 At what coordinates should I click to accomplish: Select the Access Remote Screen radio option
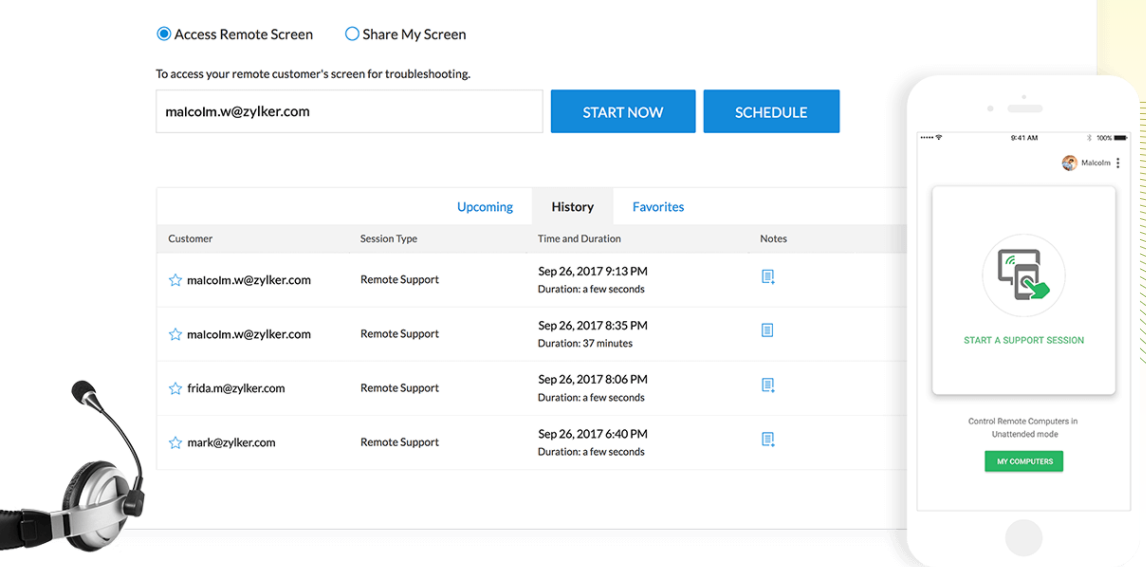pos(164,34)
